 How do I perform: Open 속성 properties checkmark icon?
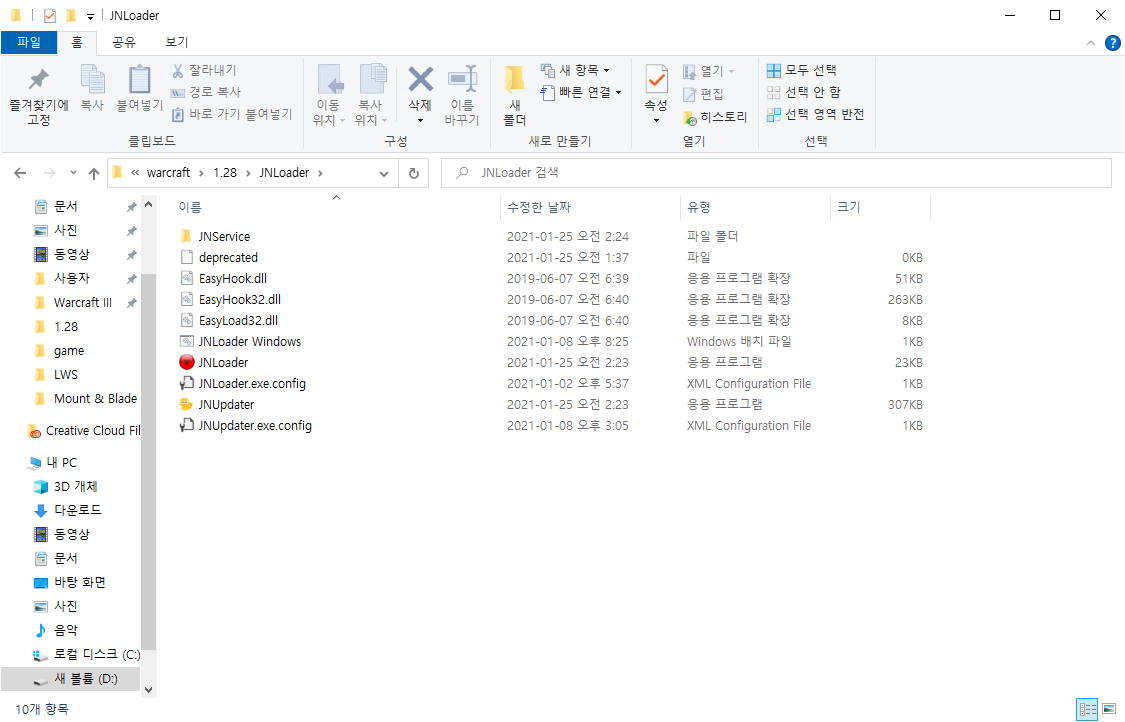point(656,80)
